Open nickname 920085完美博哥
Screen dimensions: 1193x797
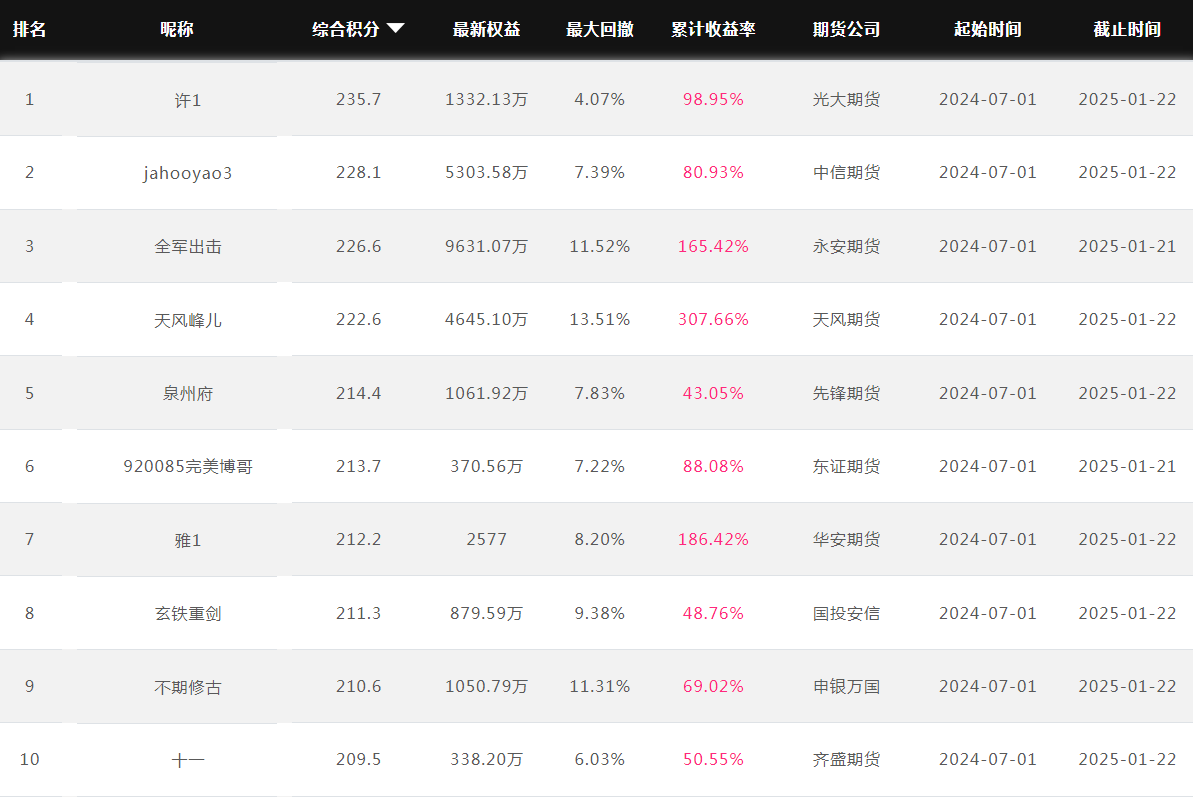click(x=188, y=466)
